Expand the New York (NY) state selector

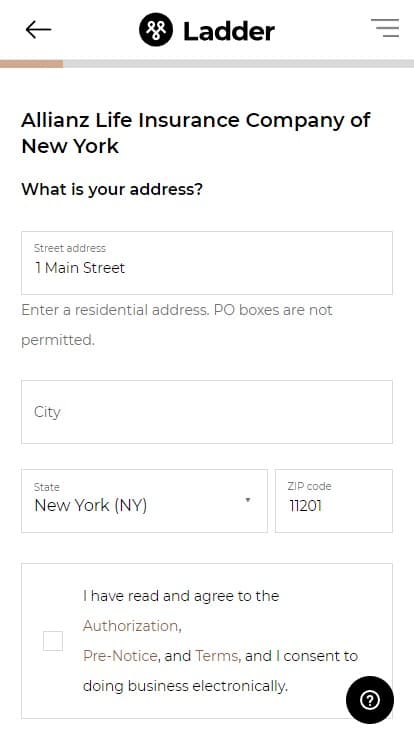(x=144, y=501)
